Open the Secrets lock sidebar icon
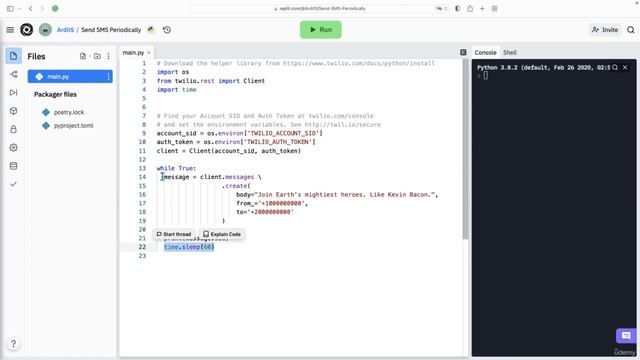The height and width of the screenshot is (360, 640). point(13,129)
